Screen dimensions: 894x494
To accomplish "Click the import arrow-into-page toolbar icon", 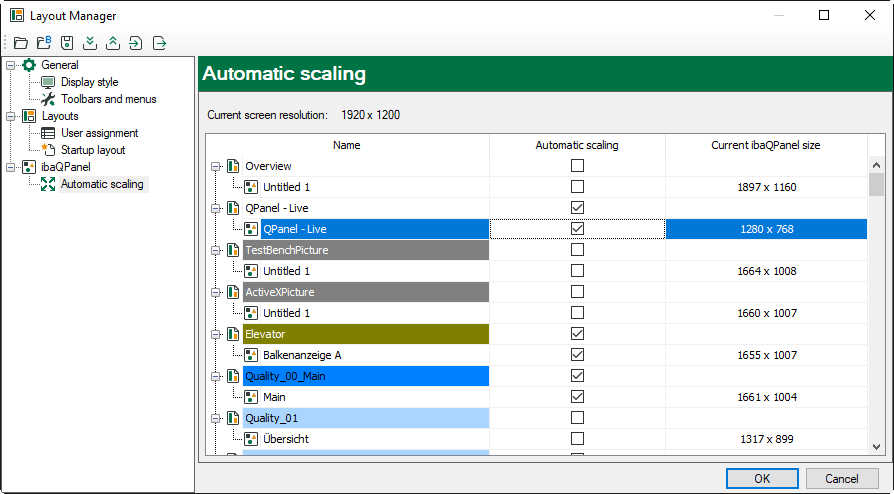I will point(136,43).
